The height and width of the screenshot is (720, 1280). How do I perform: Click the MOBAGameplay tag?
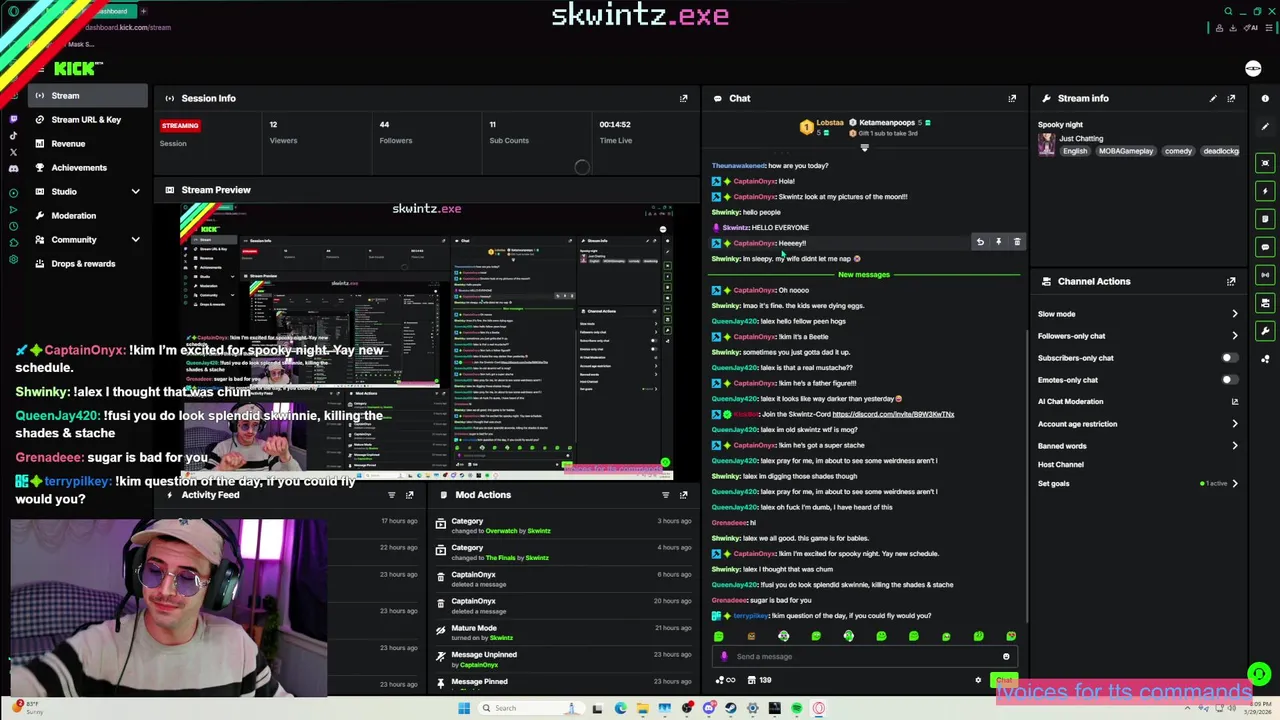pos(1126,151)
